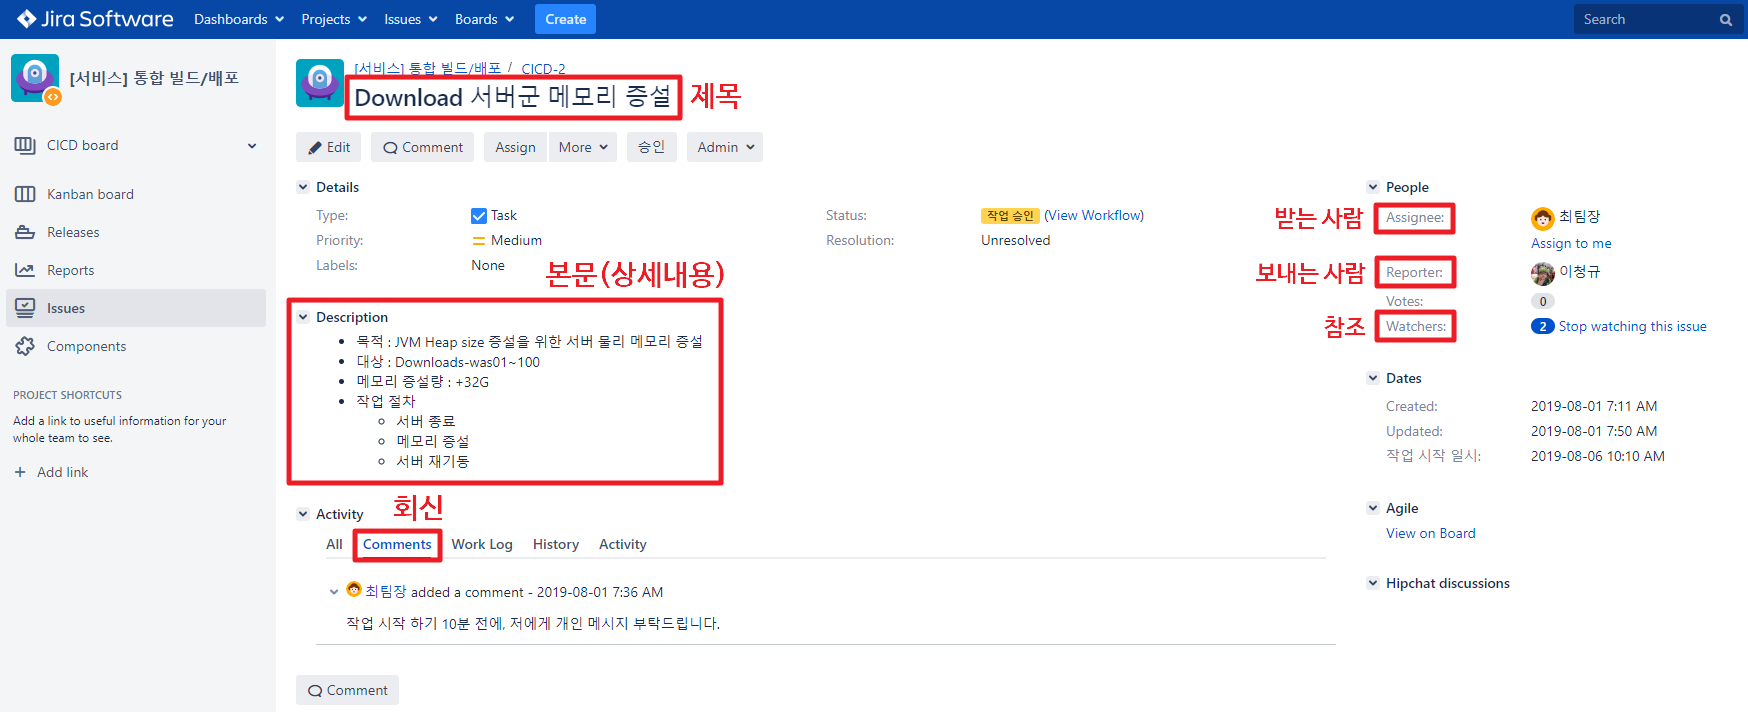This screenshot has height=712, width=1748.
Task: Click Stop watching this issue link
Action: pyautogui.click(x=1632, y=326)
